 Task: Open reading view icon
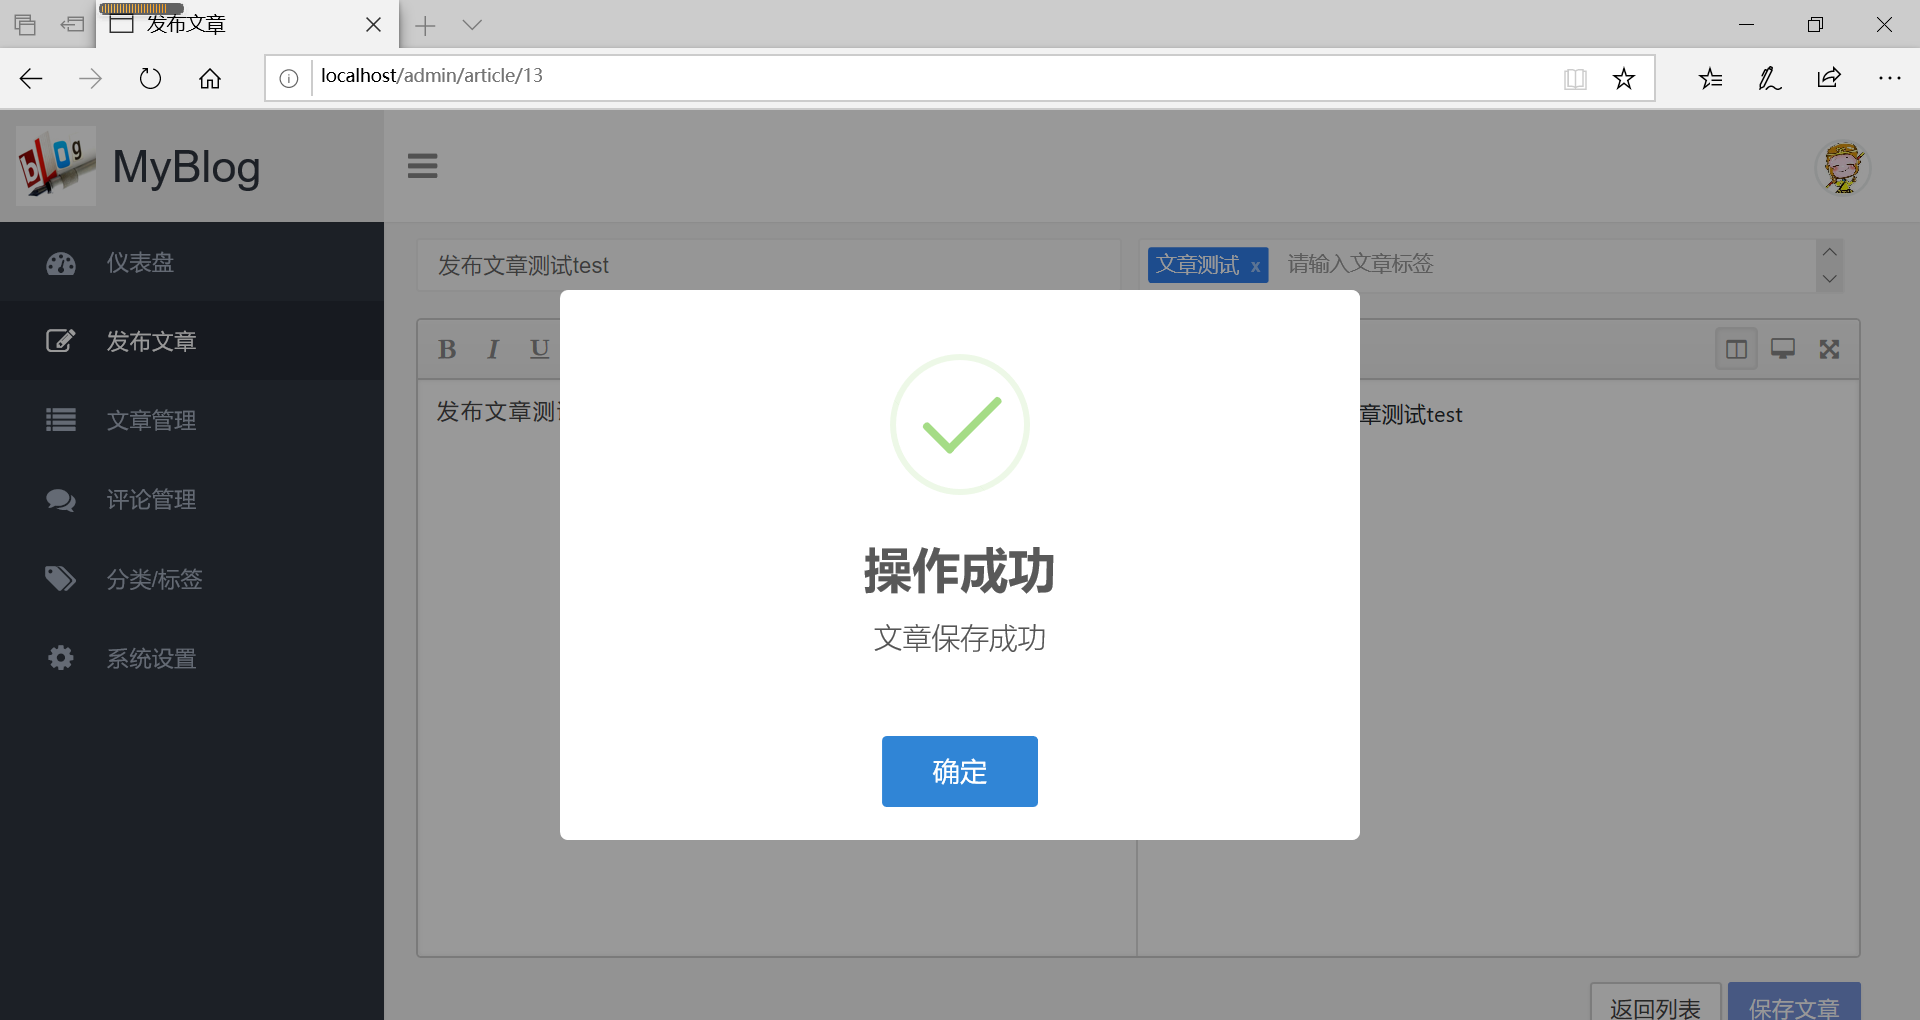click(1575, 78)
